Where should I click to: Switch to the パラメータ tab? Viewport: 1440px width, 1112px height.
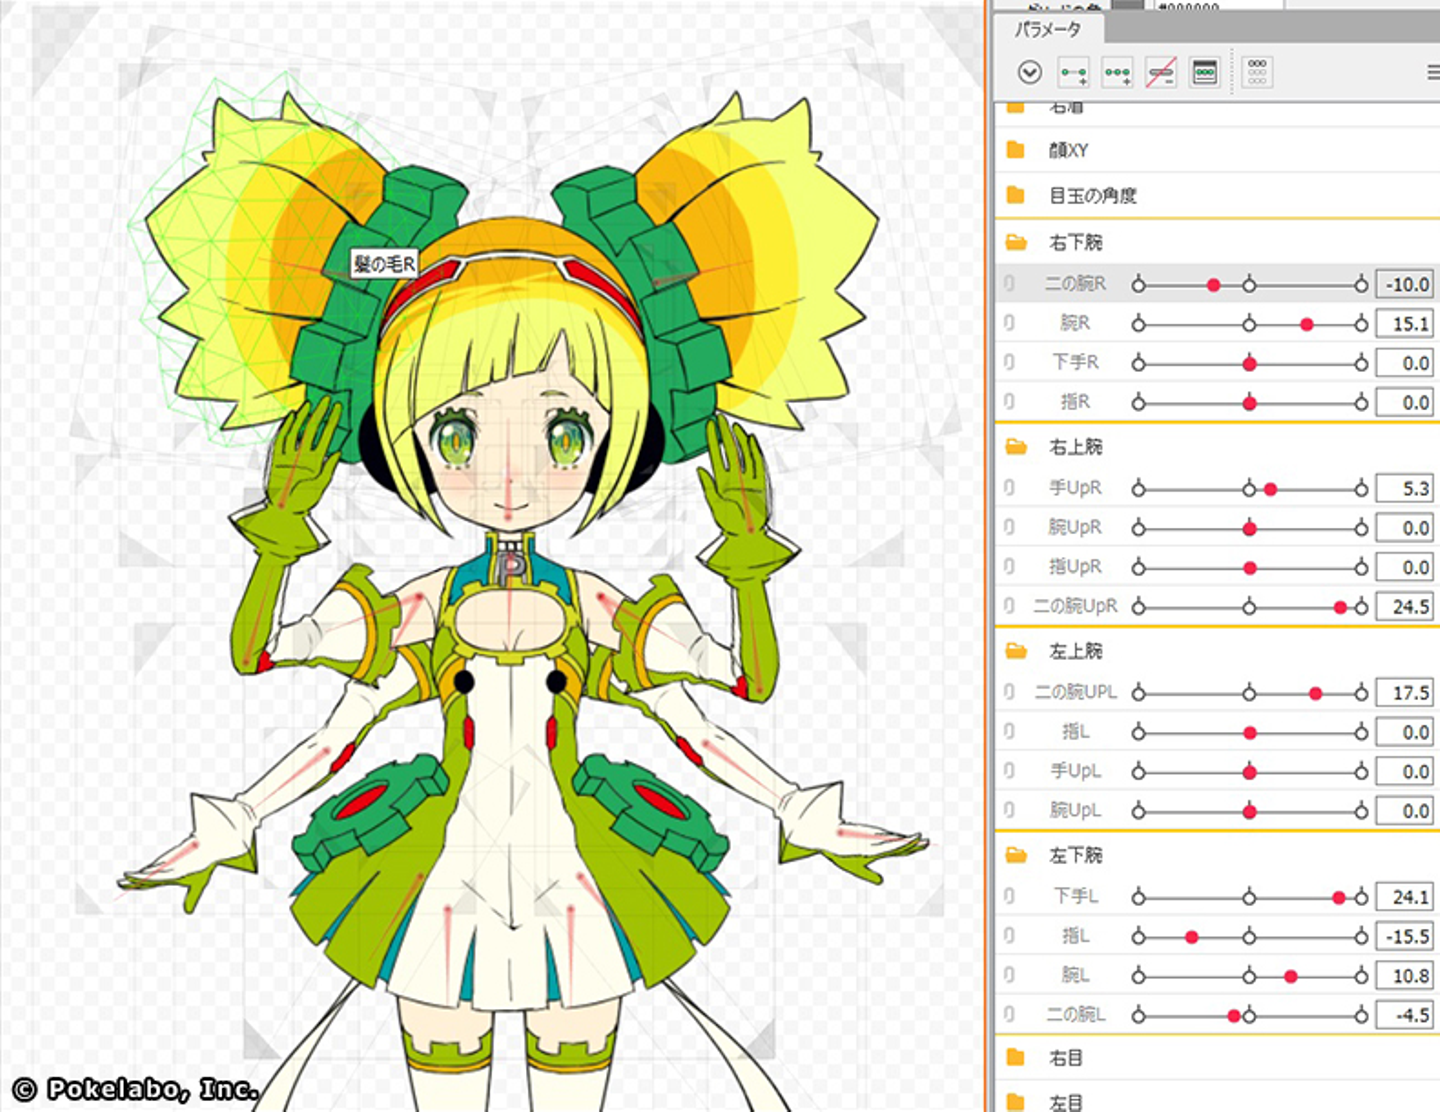point(1047,30)
